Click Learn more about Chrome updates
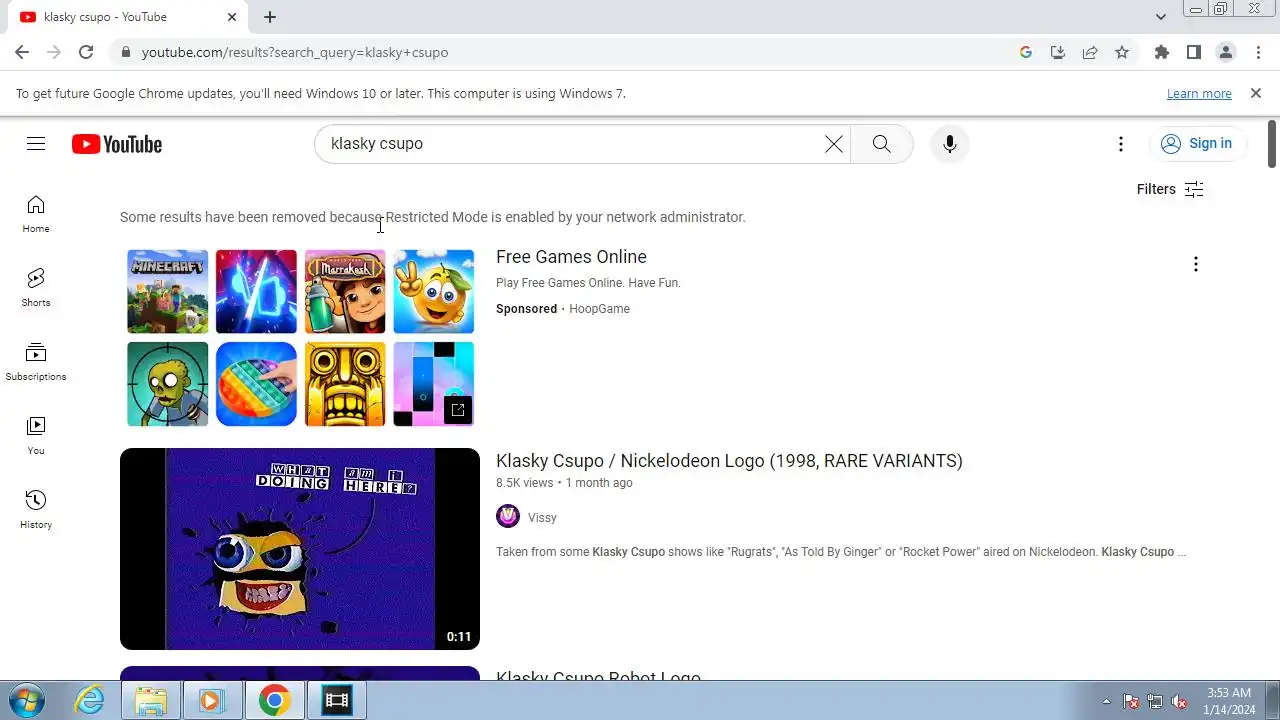 [1199, 93]
